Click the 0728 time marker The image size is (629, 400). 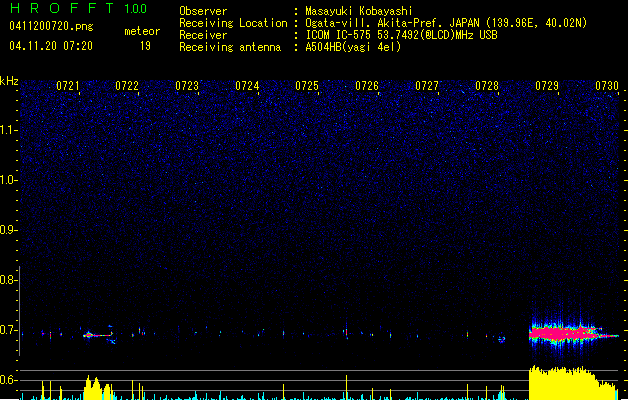(x=487, y=86)
